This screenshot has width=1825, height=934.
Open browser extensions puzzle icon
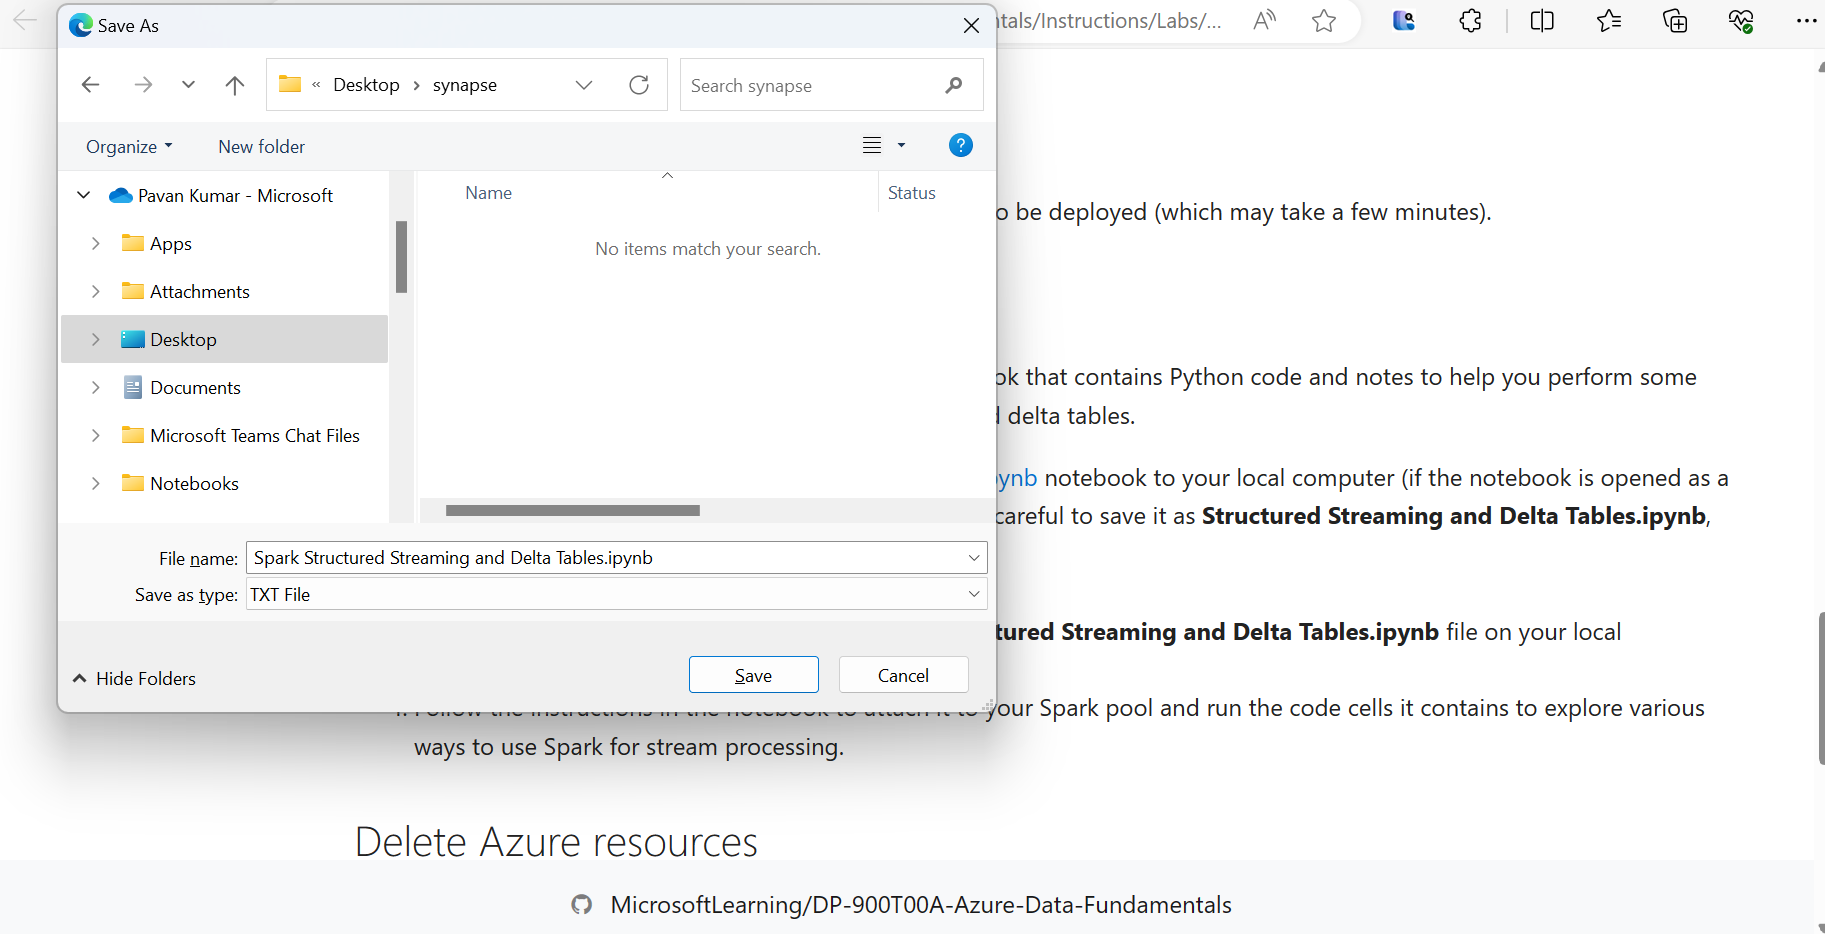[x=1470, y=21]
